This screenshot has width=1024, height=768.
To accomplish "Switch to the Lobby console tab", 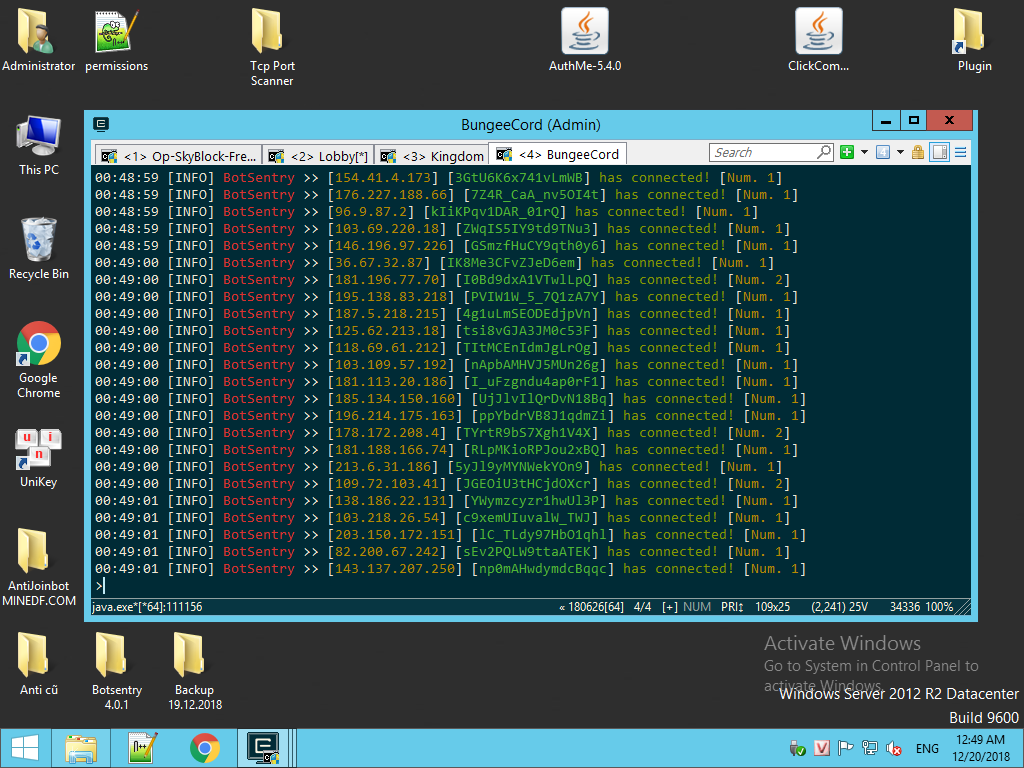I will click(320, 155).
